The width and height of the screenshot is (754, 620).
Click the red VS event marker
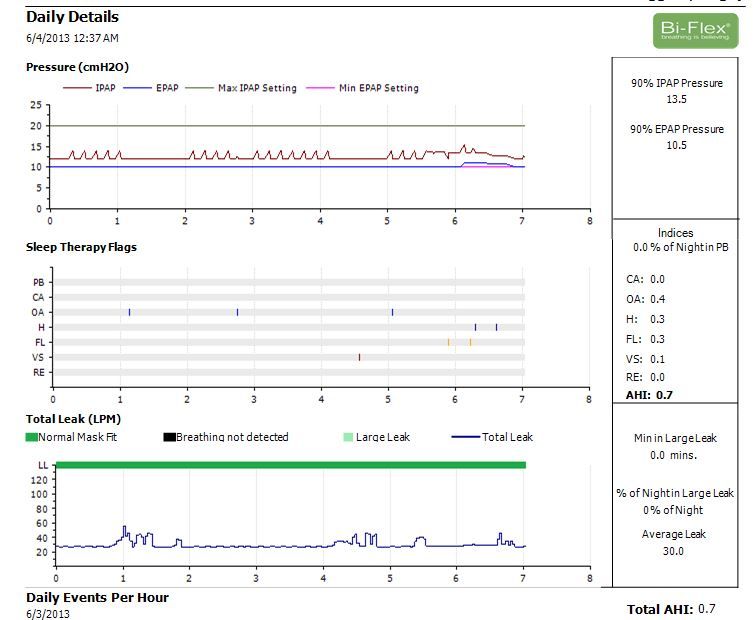[x=359, y=357]
